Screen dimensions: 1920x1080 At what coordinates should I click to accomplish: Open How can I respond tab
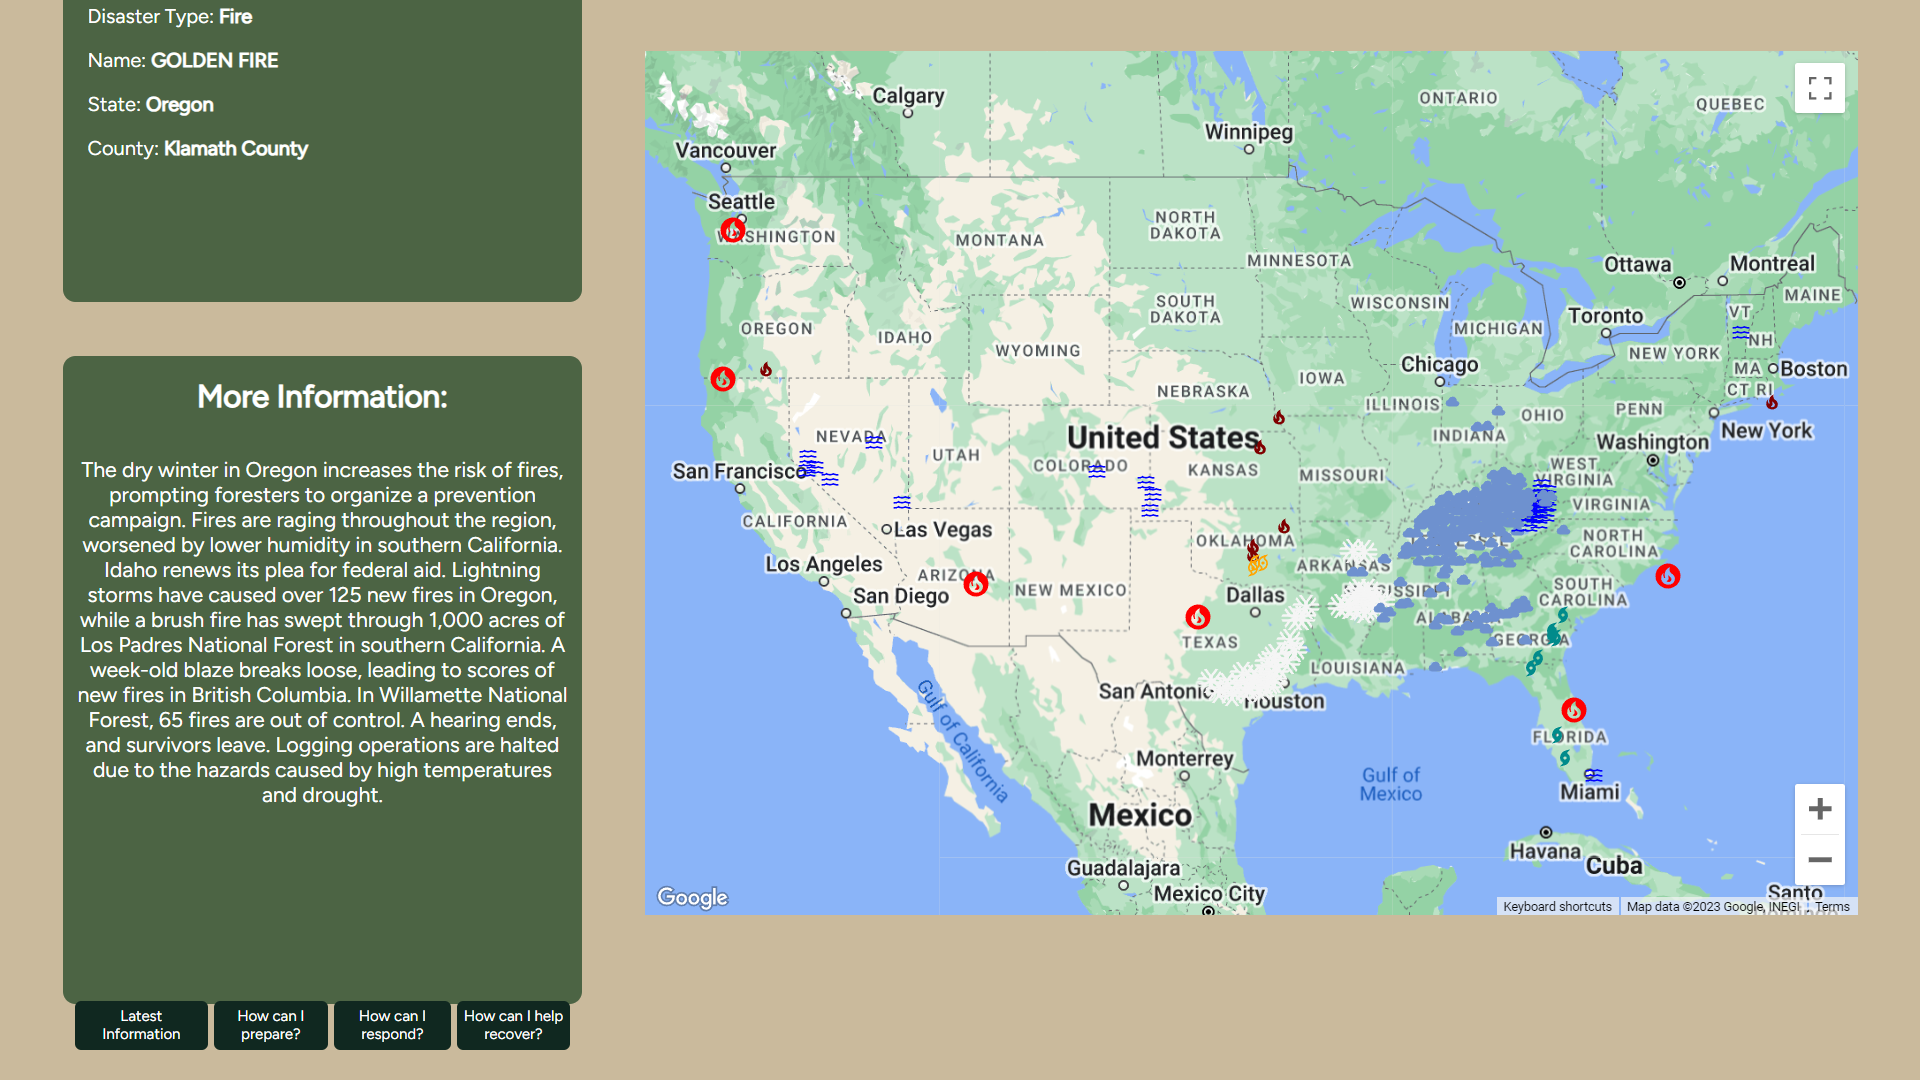(392, 1025)
